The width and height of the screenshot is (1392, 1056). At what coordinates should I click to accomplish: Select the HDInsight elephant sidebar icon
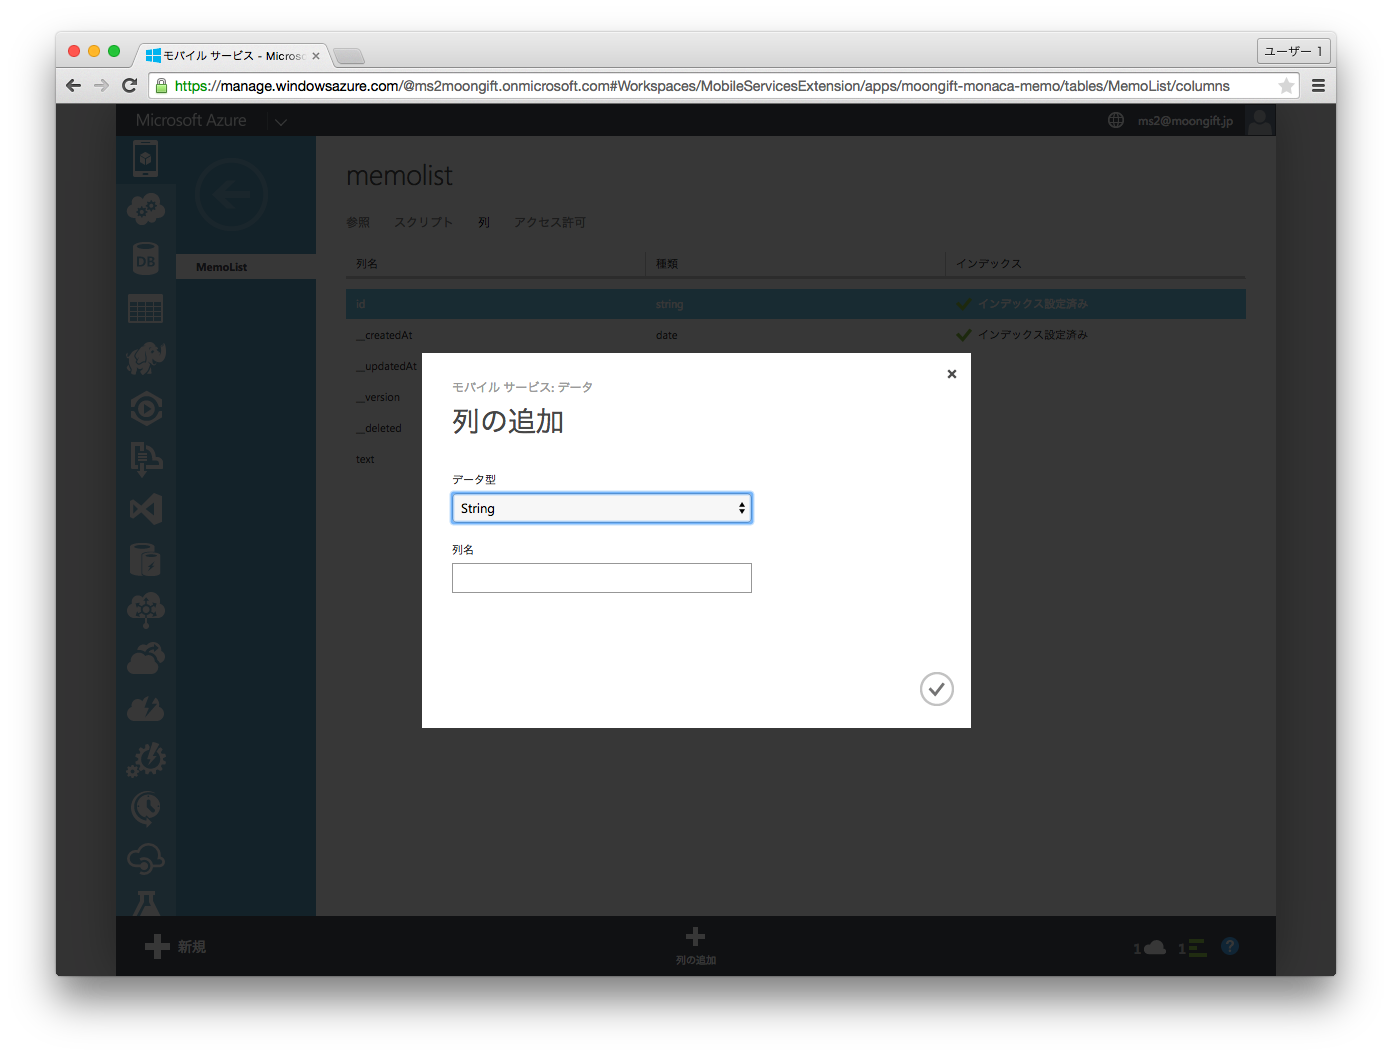pyautogui.click(x=146, y=359)
